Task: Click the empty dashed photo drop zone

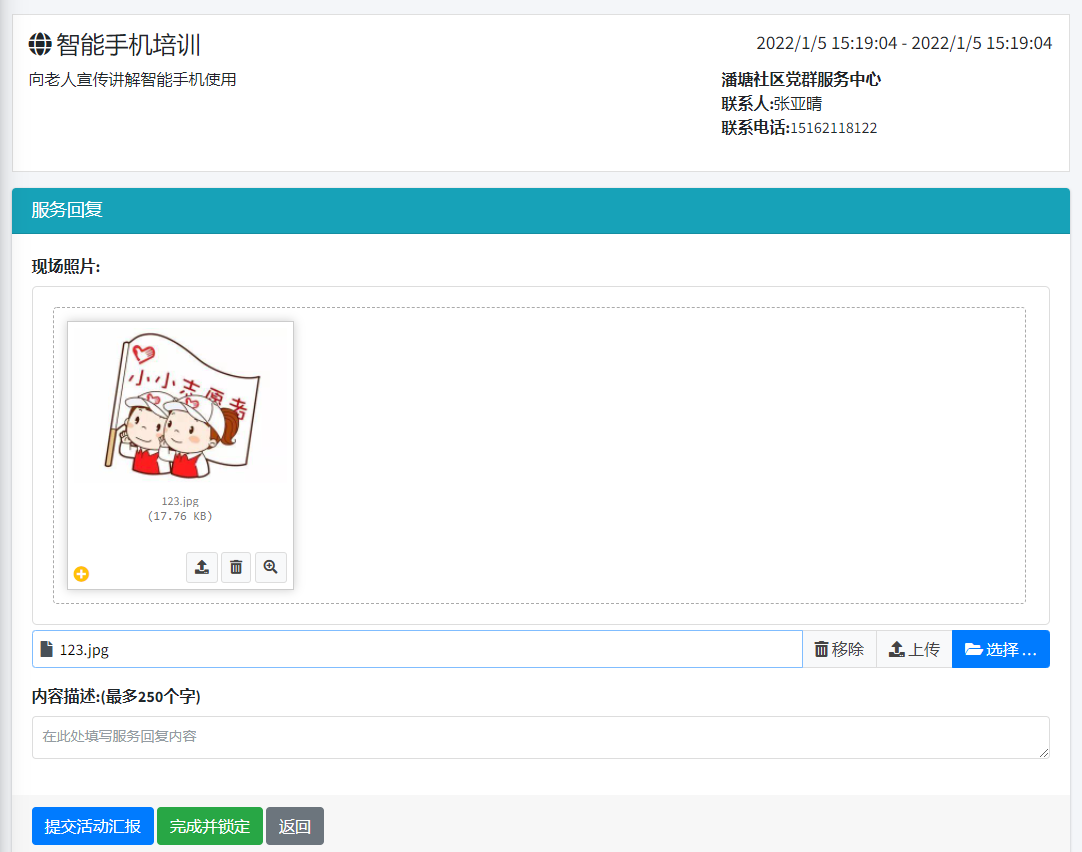Action: 660,455
